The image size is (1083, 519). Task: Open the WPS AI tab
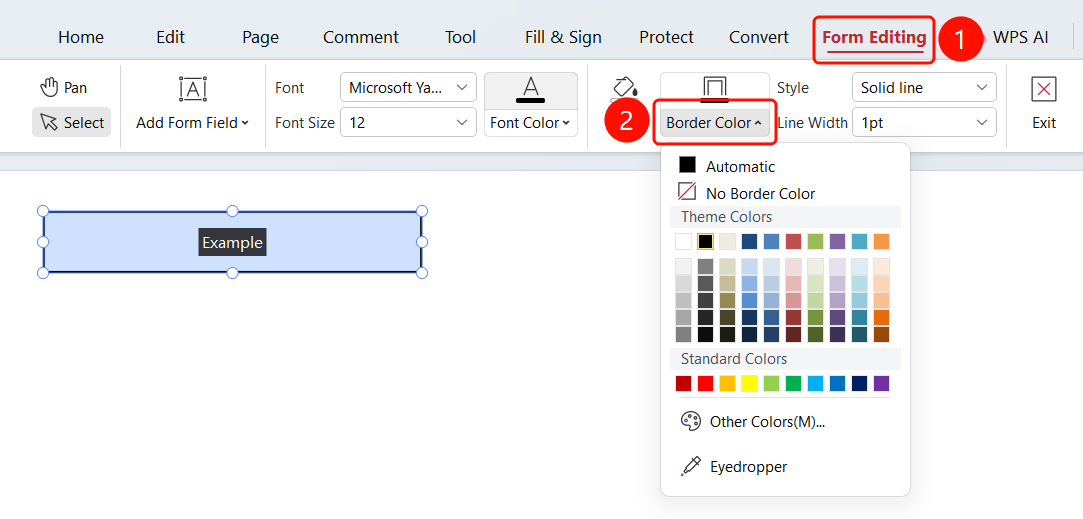(1020, 37)
